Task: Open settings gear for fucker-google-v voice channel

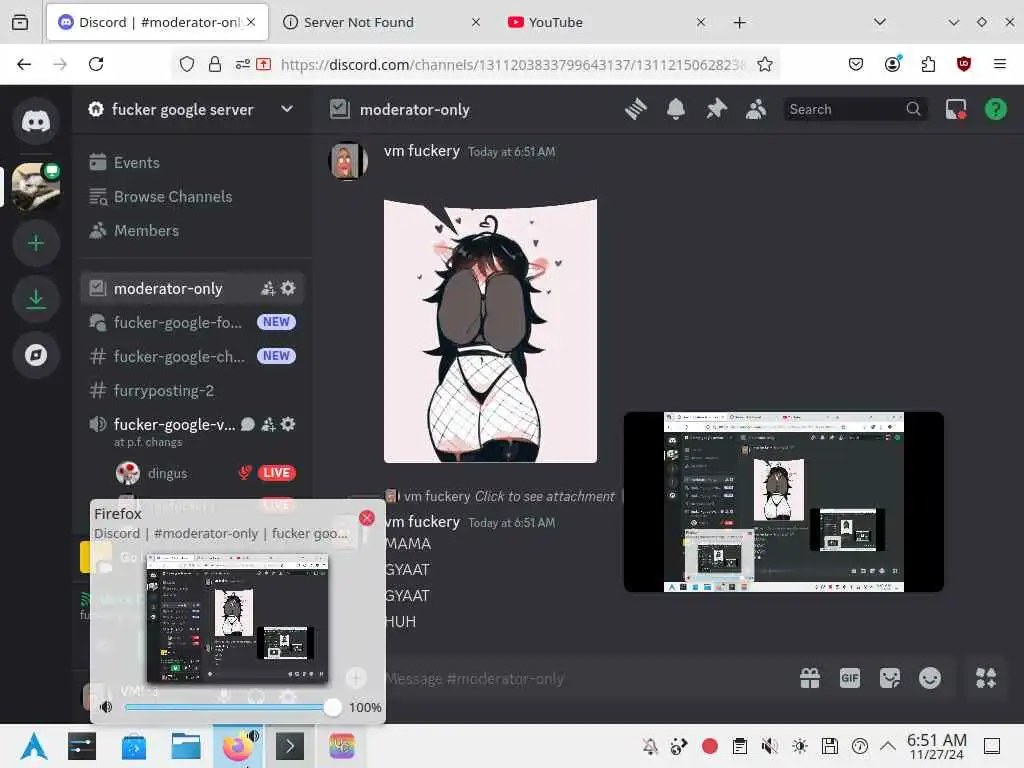Action: (x=288, y=424)
